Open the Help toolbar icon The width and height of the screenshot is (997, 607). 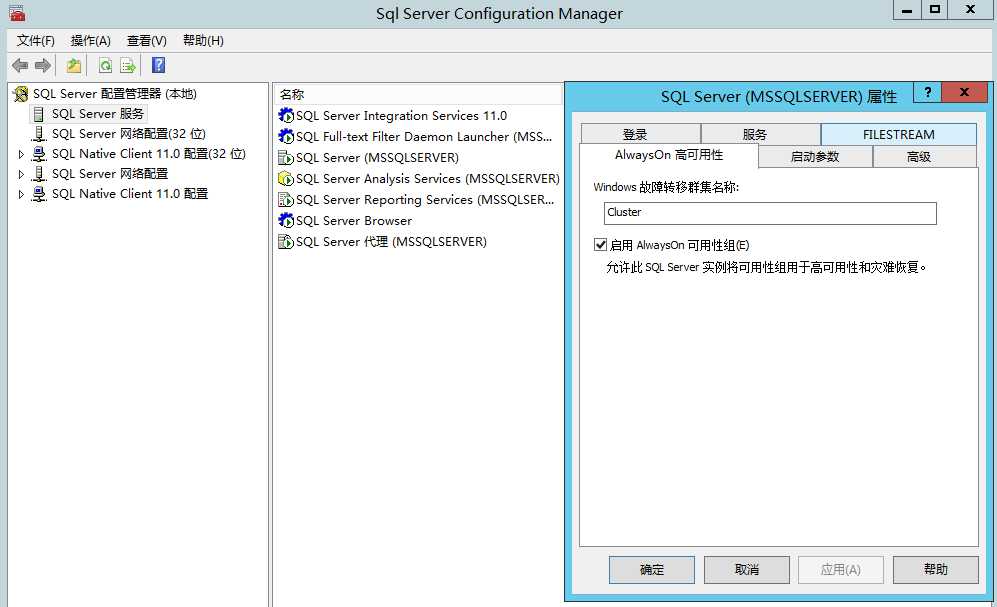point(158,65)
